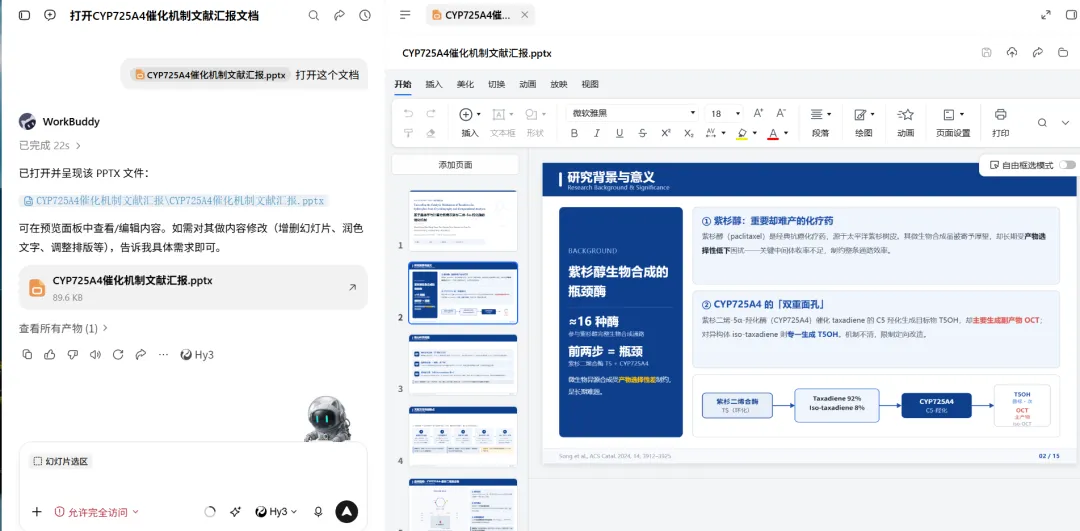Apply subscript formatting

[x=689, y=133]
